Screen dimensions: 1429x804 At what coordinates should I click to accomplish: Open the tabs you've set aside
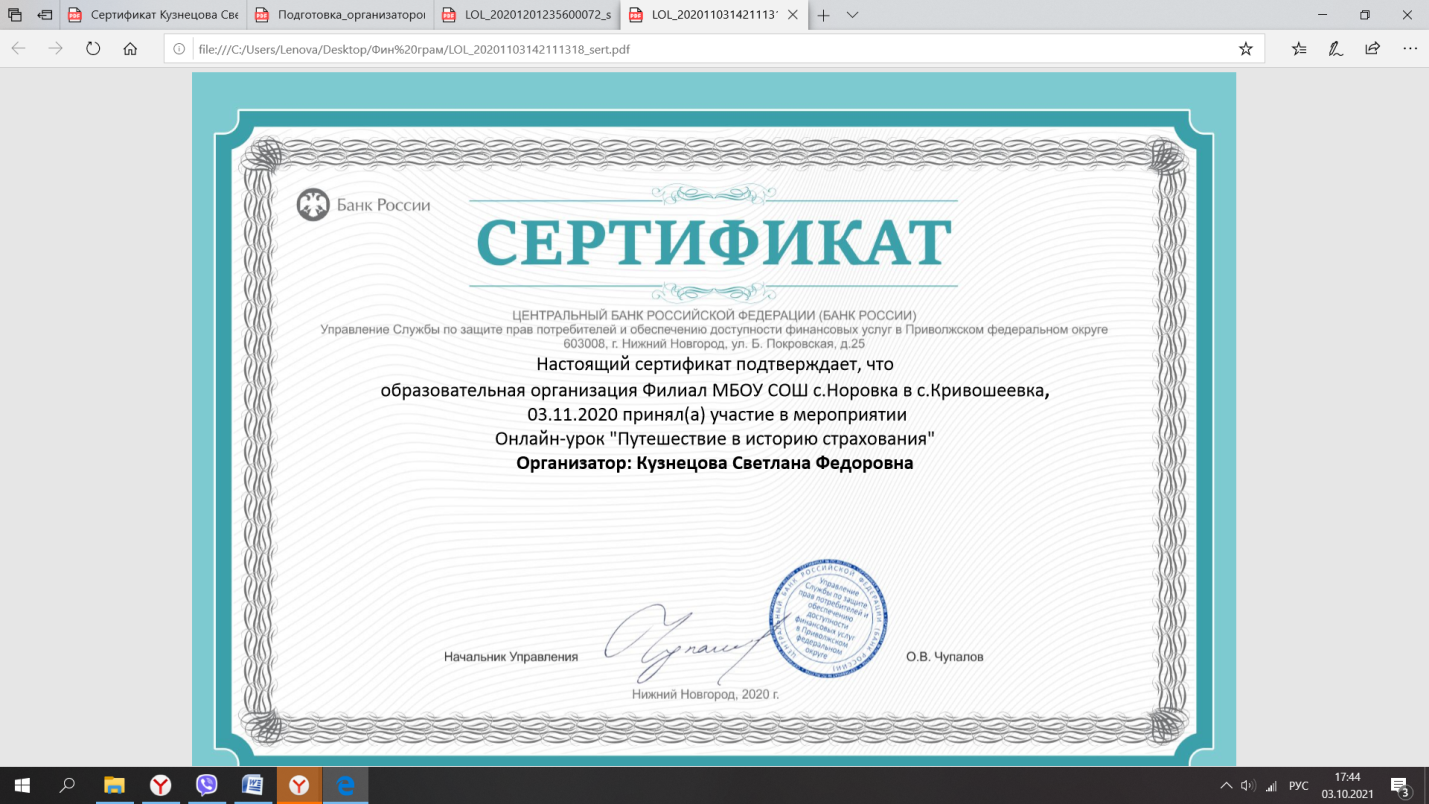click(14, 15)
